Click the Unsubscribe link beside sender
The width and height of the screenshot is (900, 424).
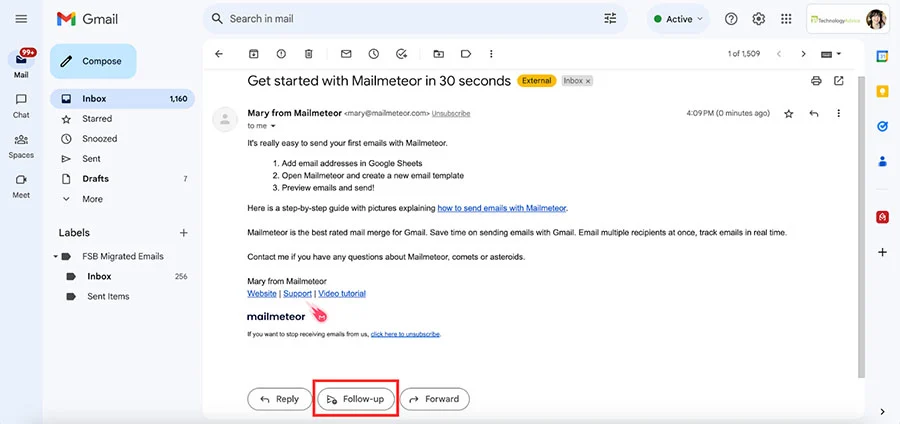(x=451, y=114)
